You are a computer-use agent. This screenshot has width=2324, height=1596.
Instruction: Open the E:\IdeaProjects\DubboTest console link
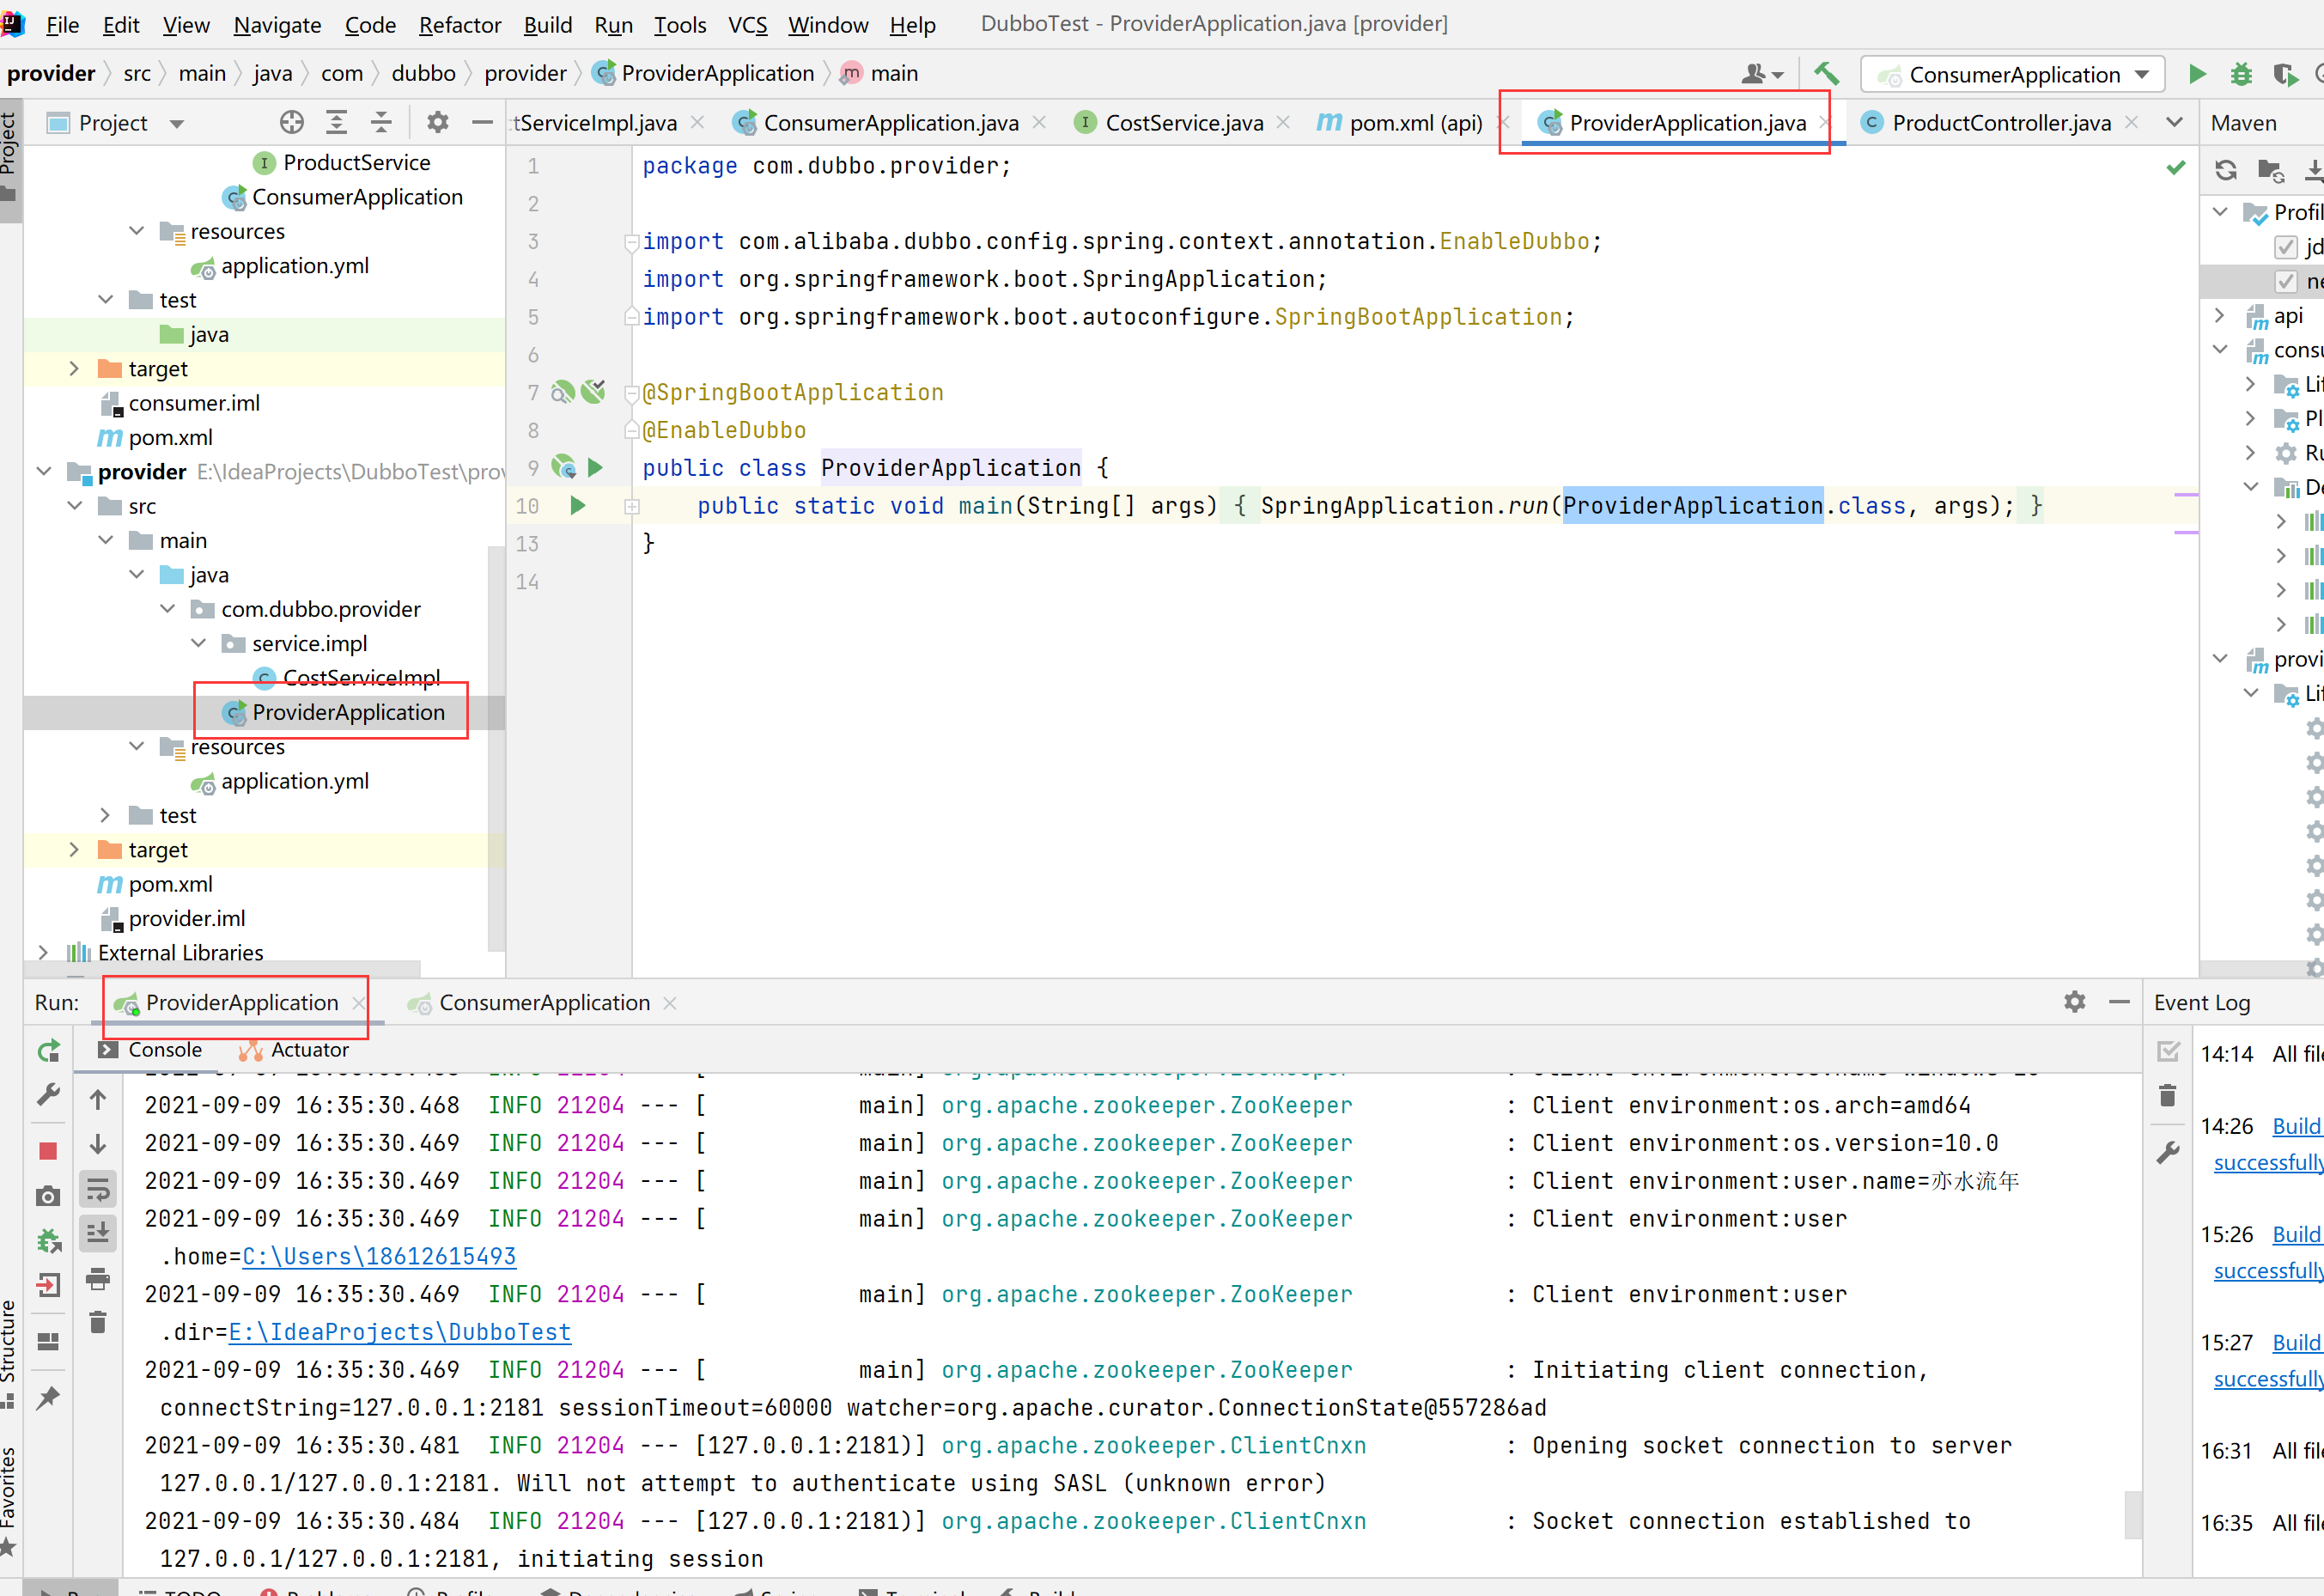click(x=400, y=1332)
